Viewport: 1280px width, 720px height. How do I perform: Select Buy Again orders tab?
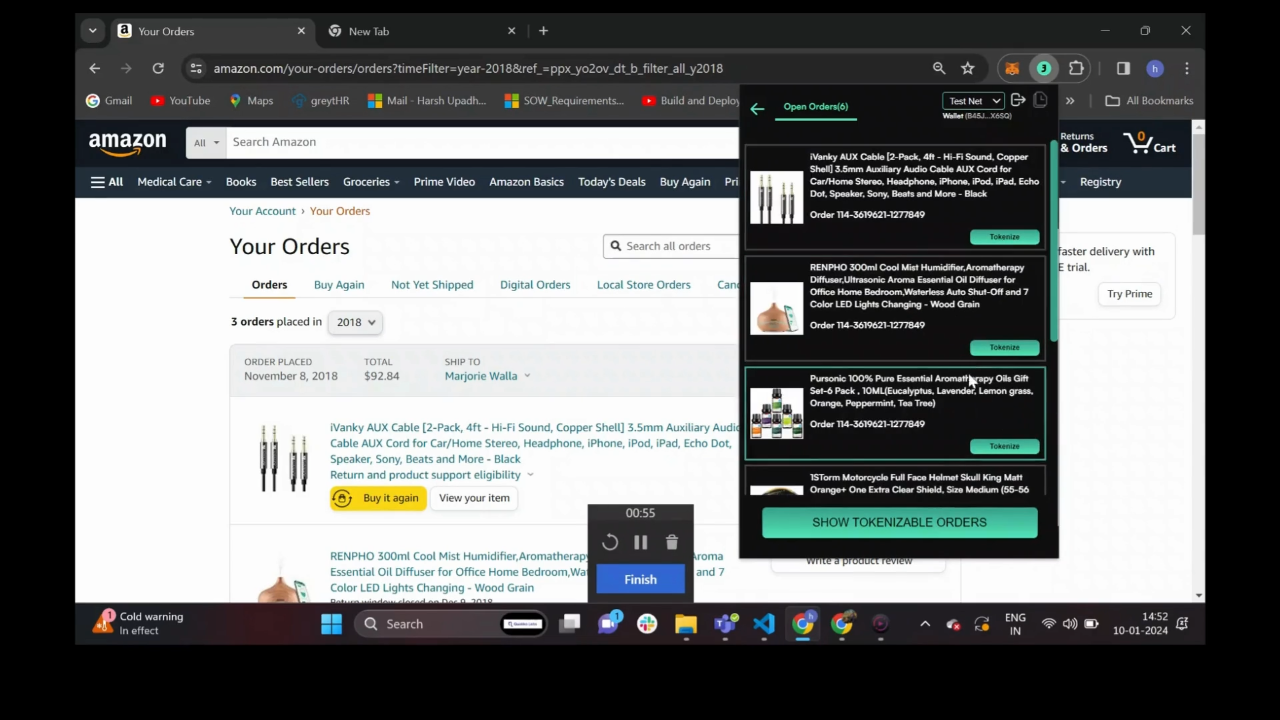[x=339, y=285]
